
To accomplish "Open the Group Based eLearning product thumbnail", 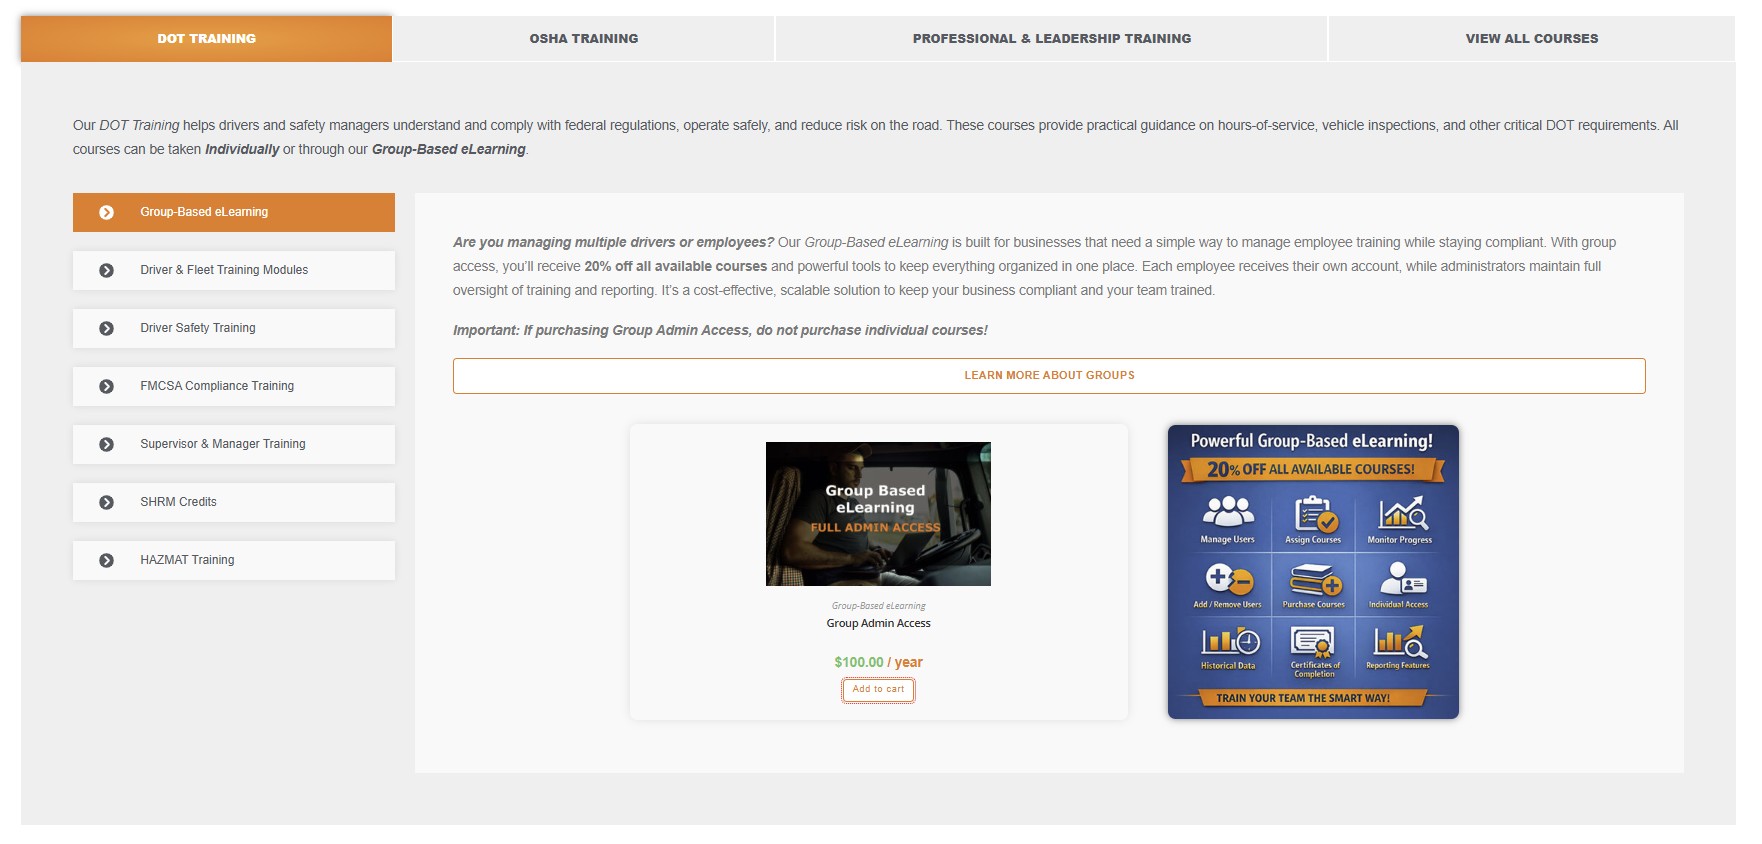I will (878, 514).
